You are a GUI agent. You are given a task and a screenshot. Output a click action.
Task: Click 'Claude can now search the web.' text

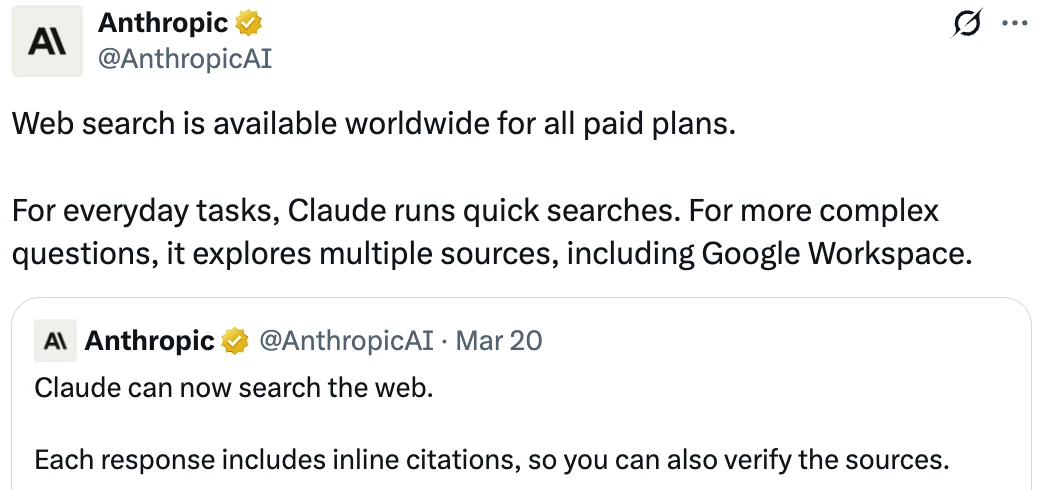tap(234, 388)
